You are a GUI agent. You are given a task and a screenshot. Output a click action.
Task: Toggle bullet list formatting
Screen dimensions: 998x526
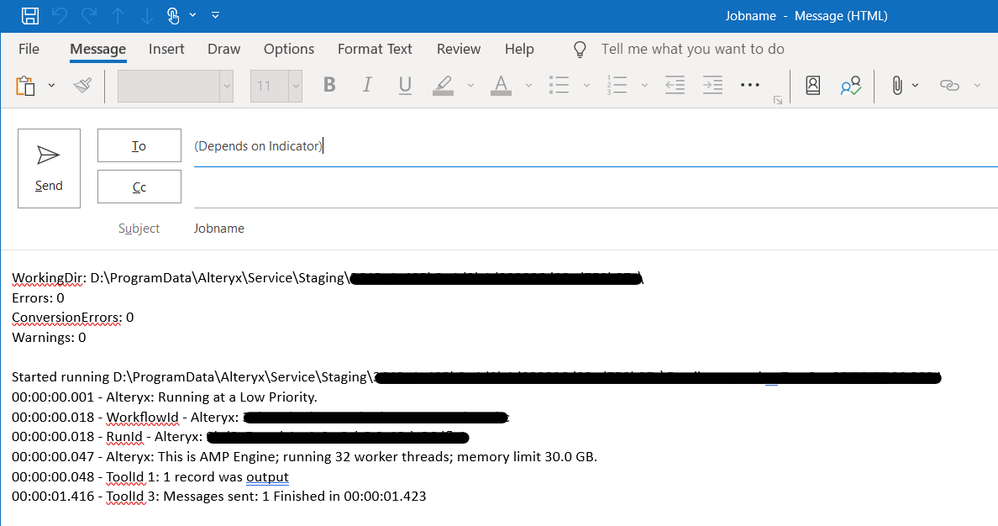[x=559, y=85]
